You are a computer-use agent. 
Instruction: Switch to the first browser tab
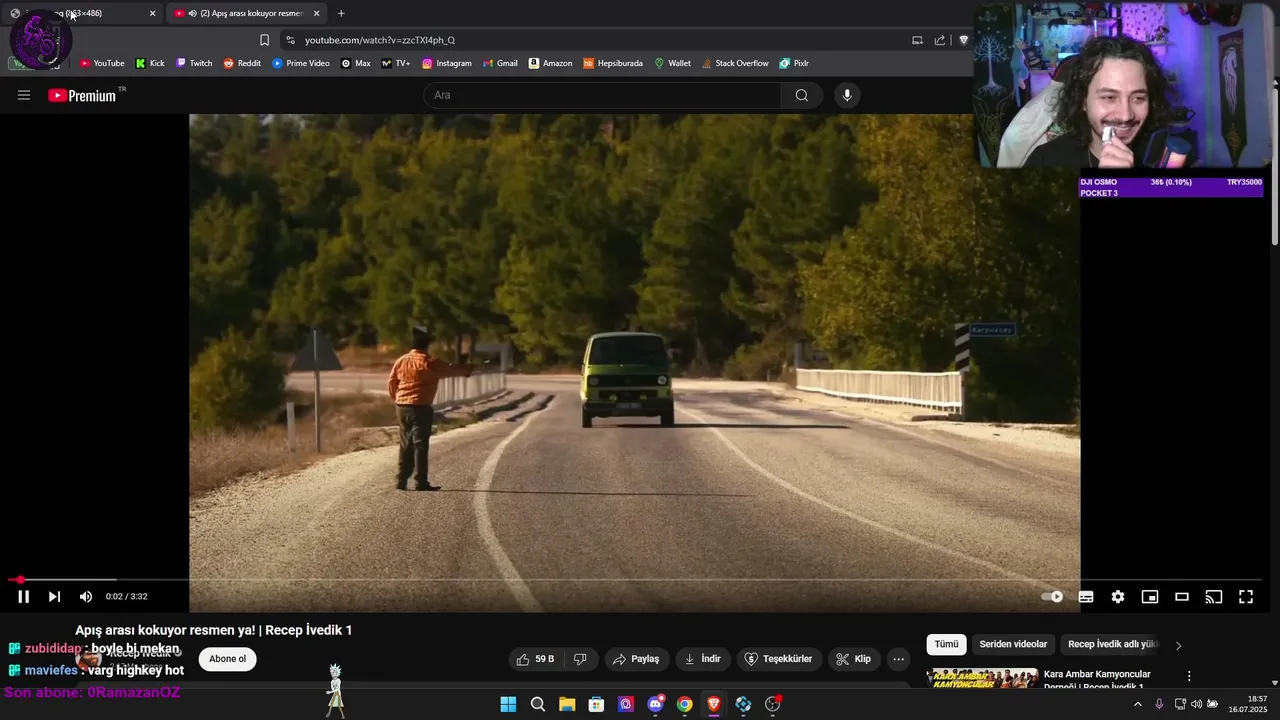(83, 13)
